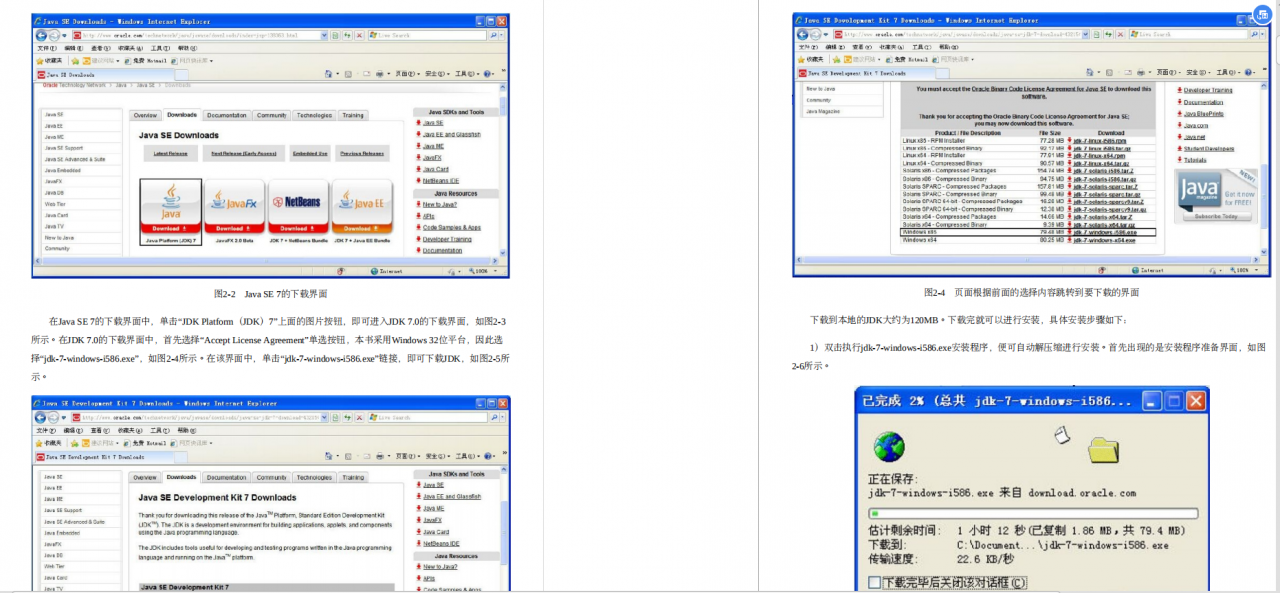This screenshot has height=593, width=1280.
Task: Open 文件(F) menu in Figure 2-2 window
Action: pos(47,48)
